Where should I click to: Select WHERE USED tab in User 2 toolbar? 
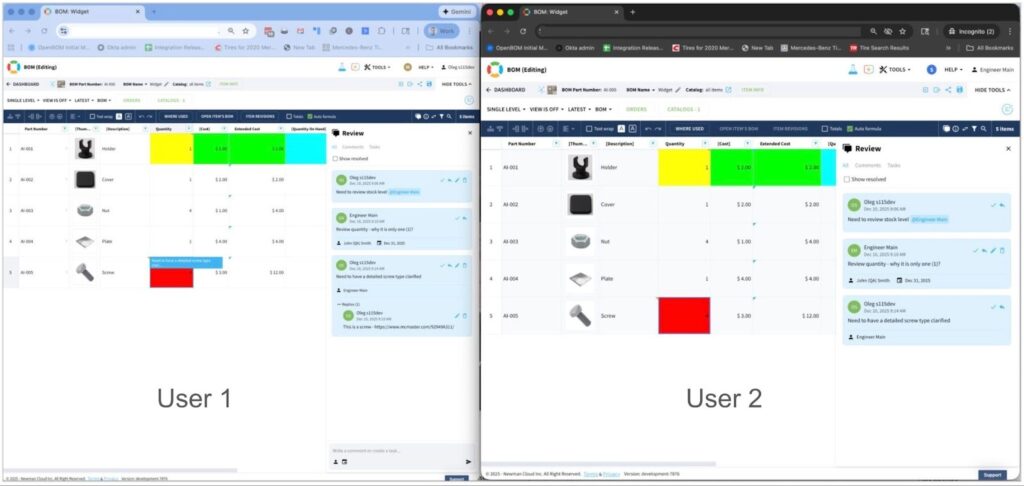(690, 129)
